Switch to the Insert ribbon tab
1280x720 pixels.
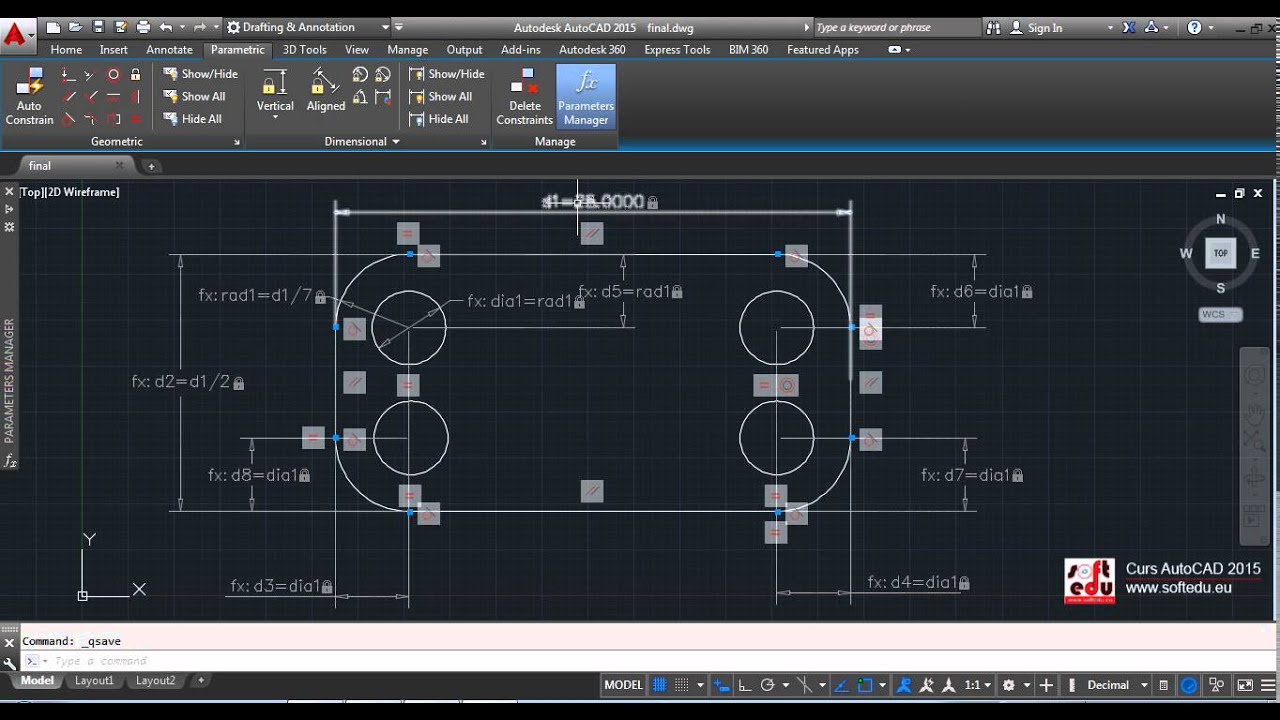[114, 49]
